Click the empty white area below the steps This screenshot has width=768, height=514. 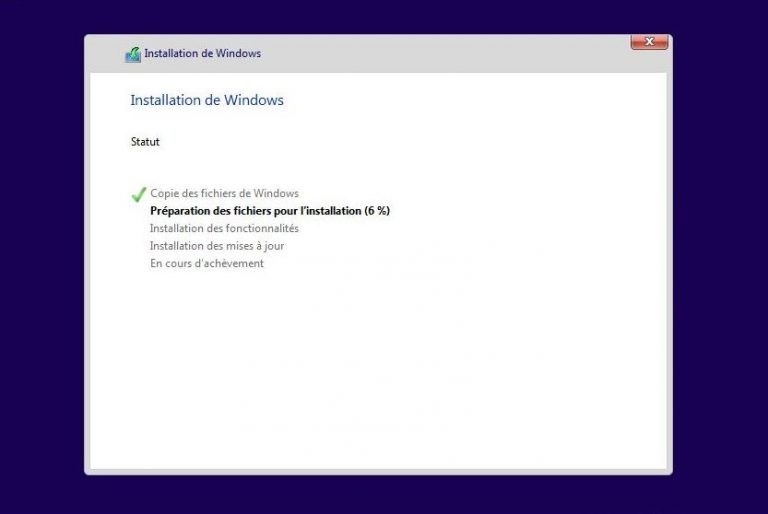[378, 370]
